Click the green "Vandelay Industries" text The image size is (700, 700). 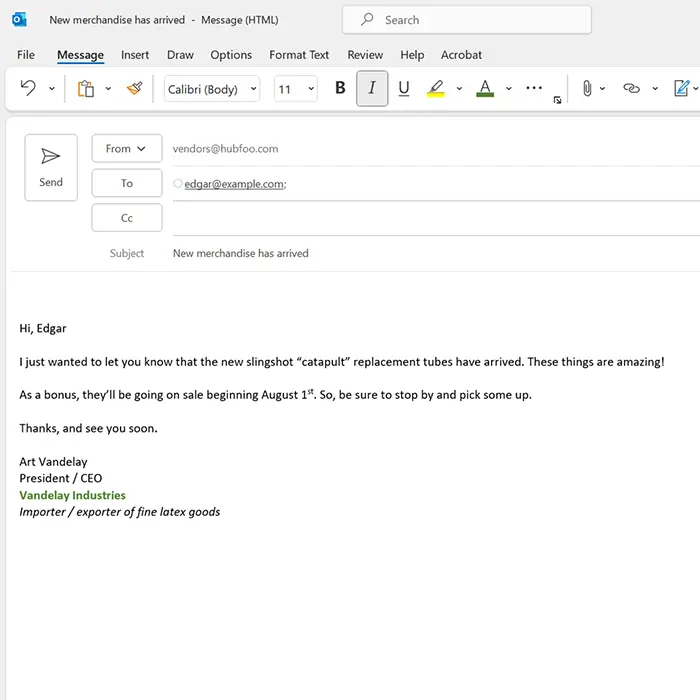pos(72,495)
